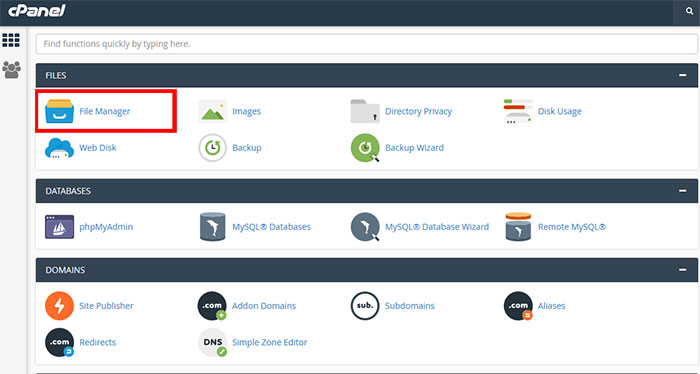Click the File Manager link text
700x374 pixels.
click(x=105, y=111)
